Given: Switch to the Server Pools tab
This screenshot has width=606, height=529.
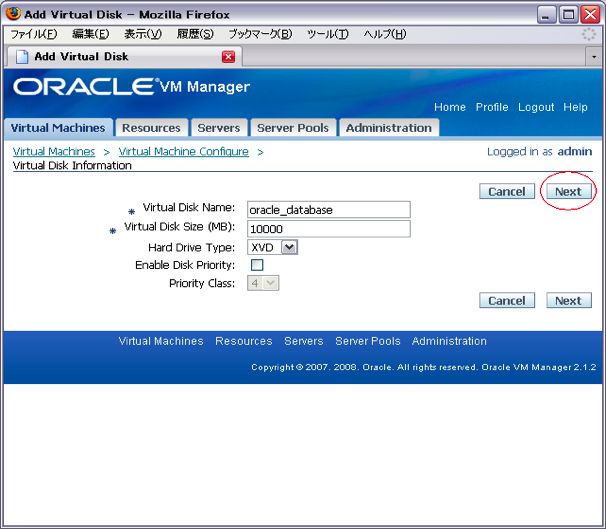Looking at the screenshot, I should click(293, 128).
